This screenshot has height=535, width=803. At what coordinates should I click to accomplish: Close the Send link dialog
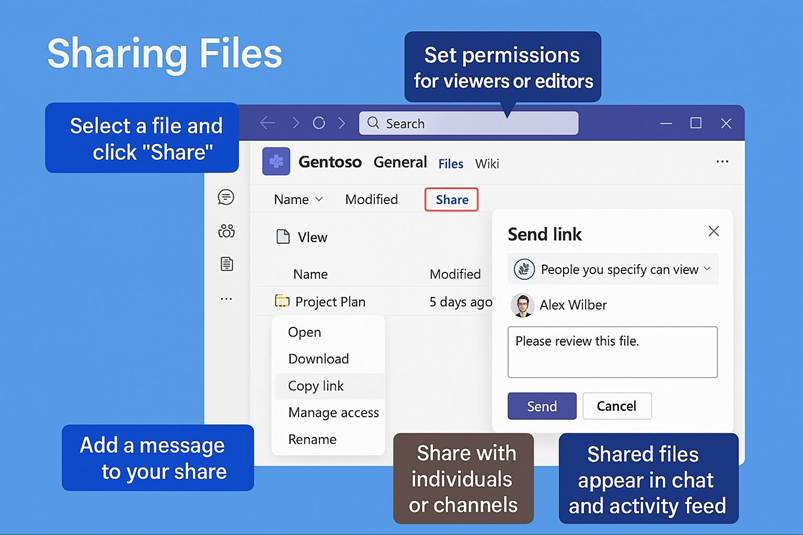click(x=713, y=231)
